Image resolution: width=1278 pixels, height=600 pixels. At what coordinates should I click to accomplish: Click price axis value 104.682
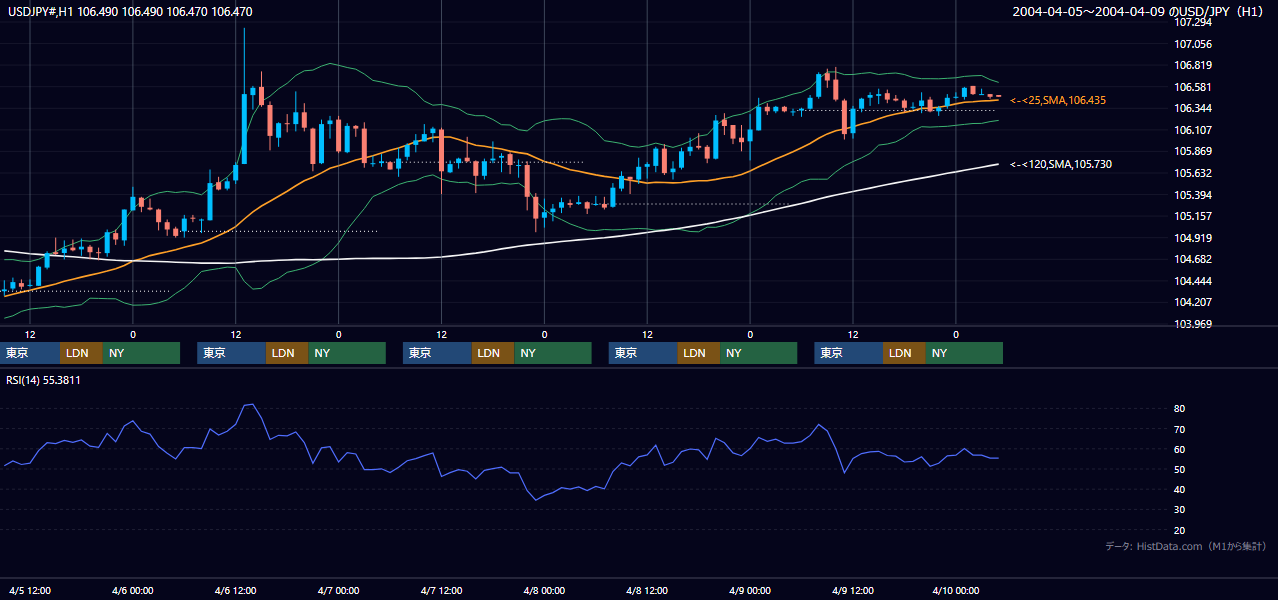[1193, 259]
